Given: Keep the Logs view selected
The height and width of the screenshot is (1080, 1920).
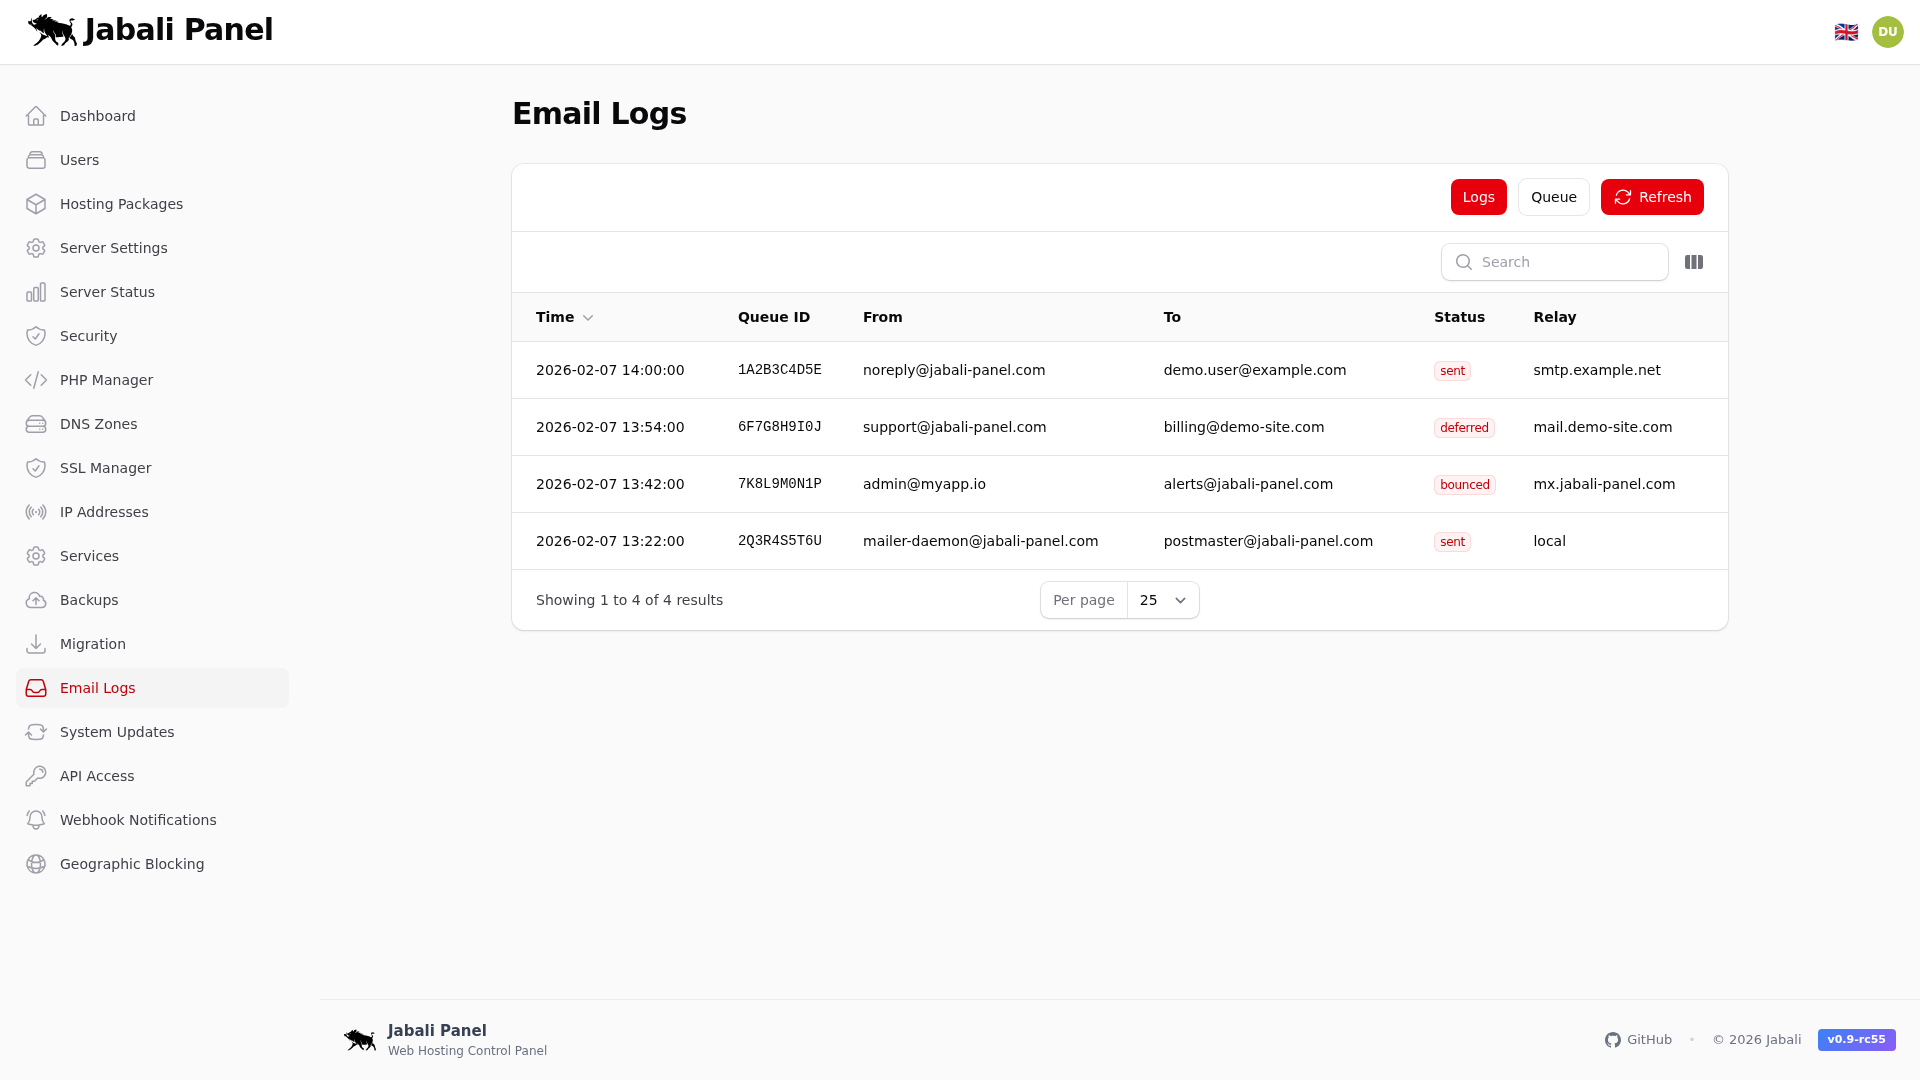Looking at the screenshot, I should [x=1478, y=196].
